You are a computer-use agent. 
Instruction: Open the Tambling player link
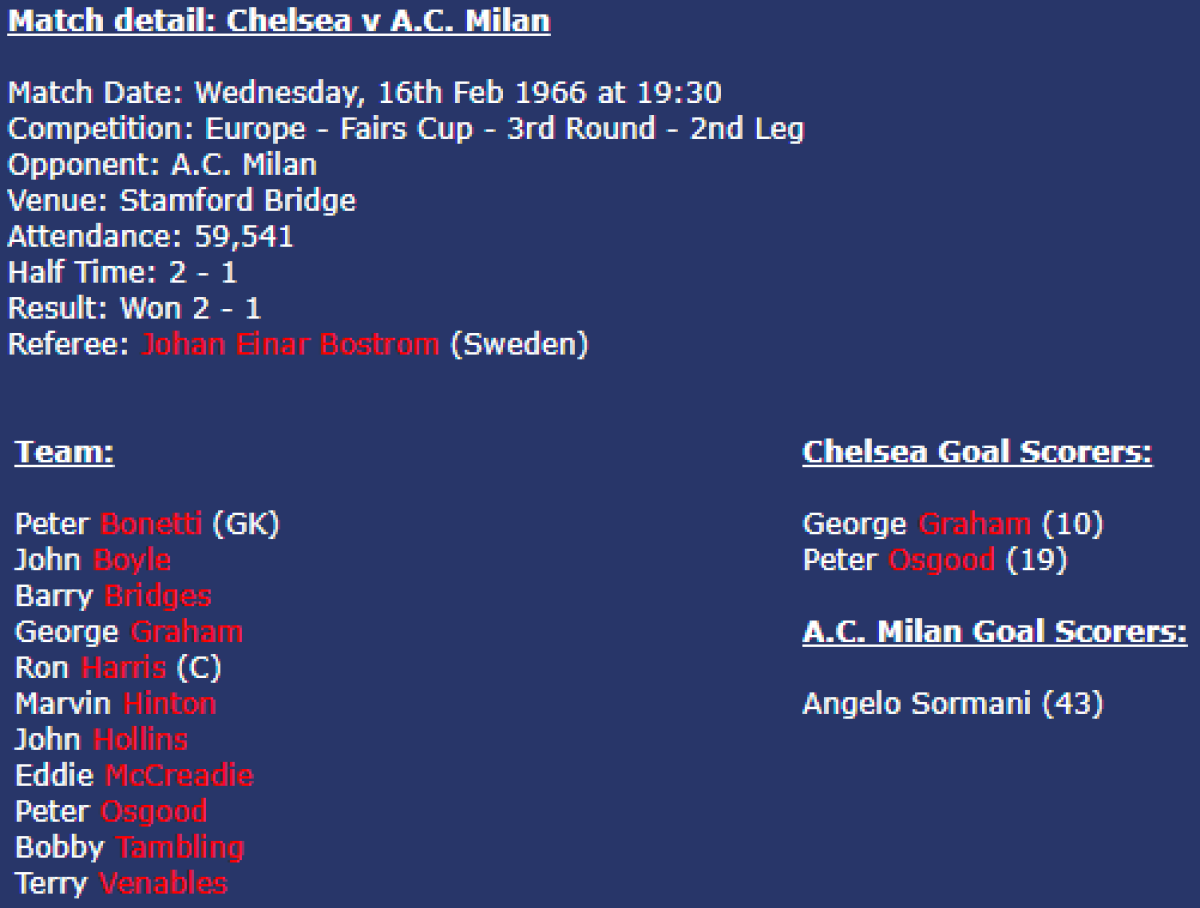pyautogui.click(x=180, y=848)
